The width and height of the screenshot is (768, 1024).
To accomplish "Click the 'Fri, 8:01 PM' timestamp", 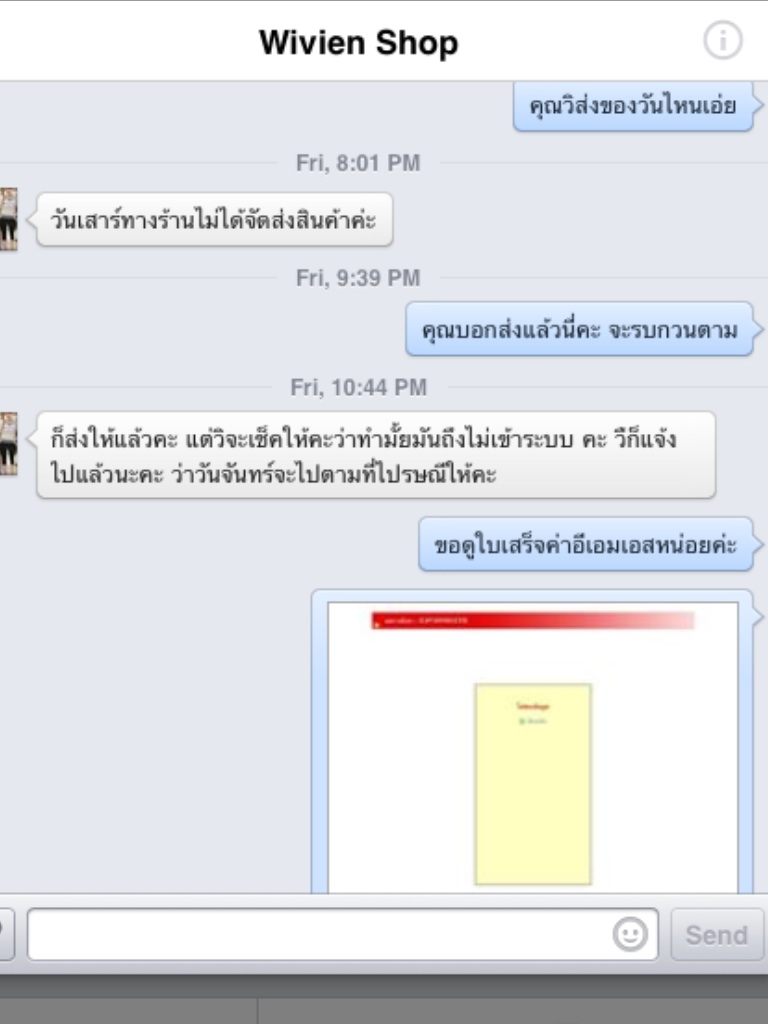I will pos(358,163).
